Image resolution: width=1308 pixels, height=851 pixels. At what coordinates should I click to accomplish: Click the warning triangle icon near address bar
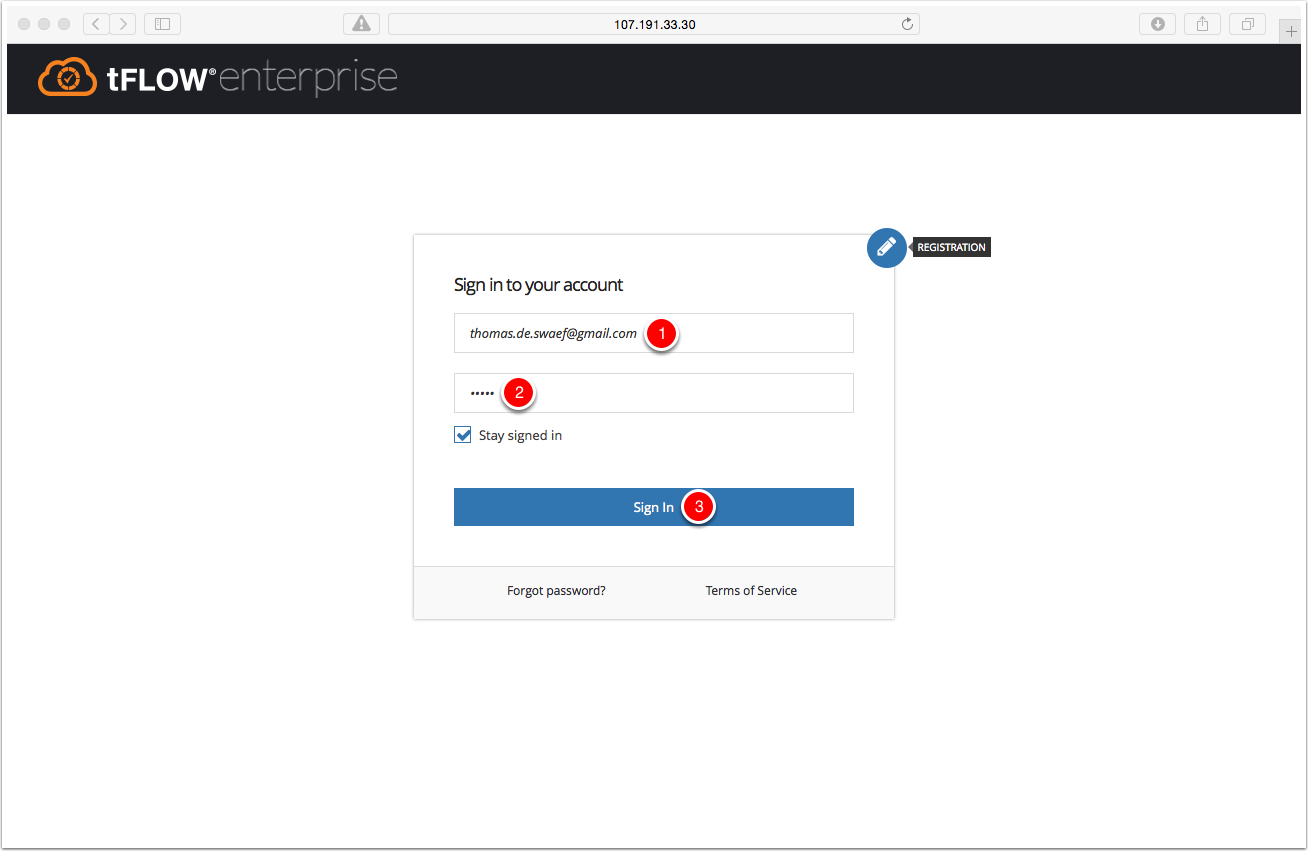[x=361, y=24]
